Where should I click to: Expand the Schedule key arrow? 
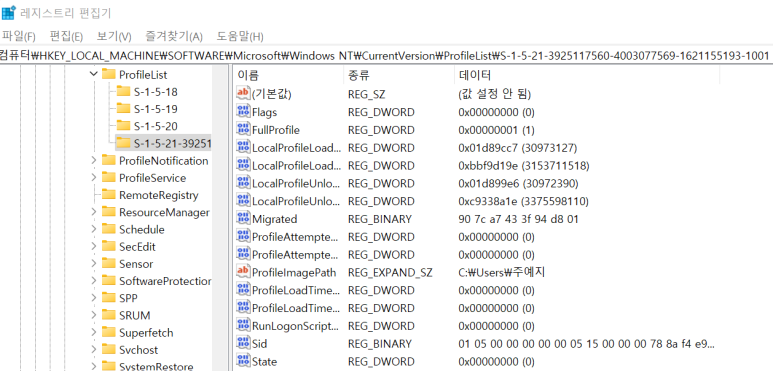click(94, 229)
